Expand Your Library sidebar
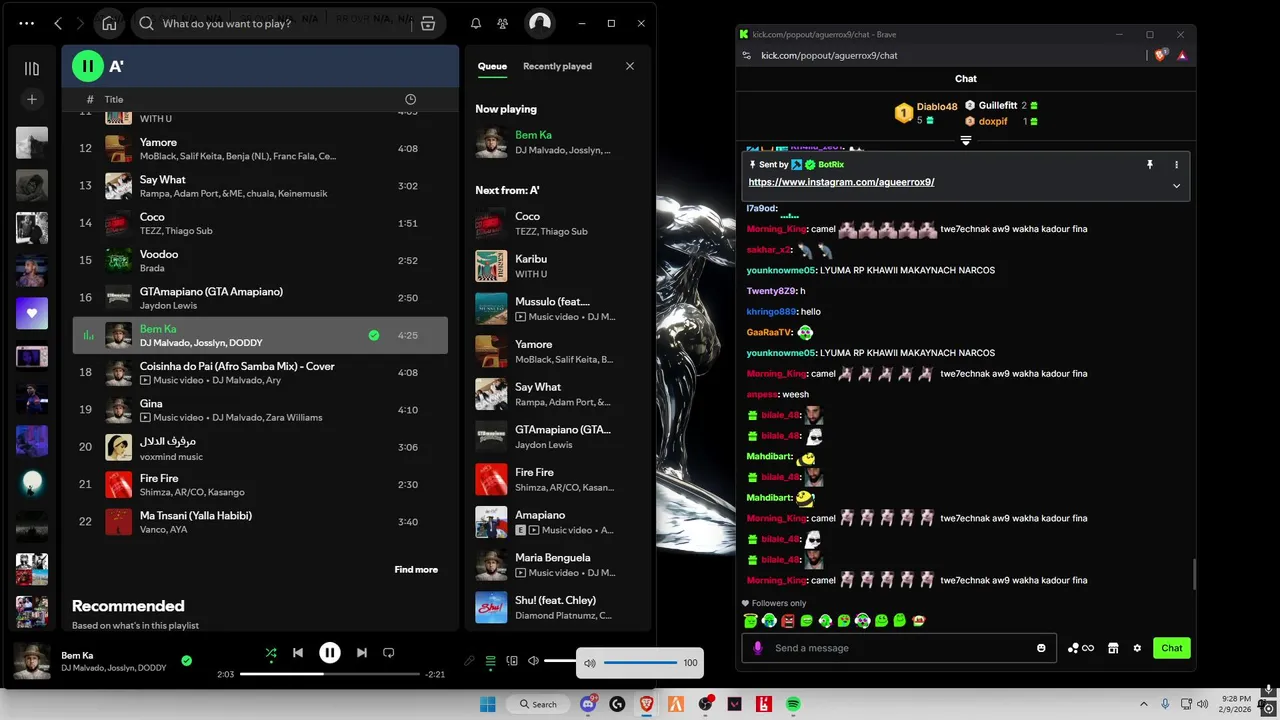Image resolution: width=1280 pixels, height=720 pixels. coord(32,69)
